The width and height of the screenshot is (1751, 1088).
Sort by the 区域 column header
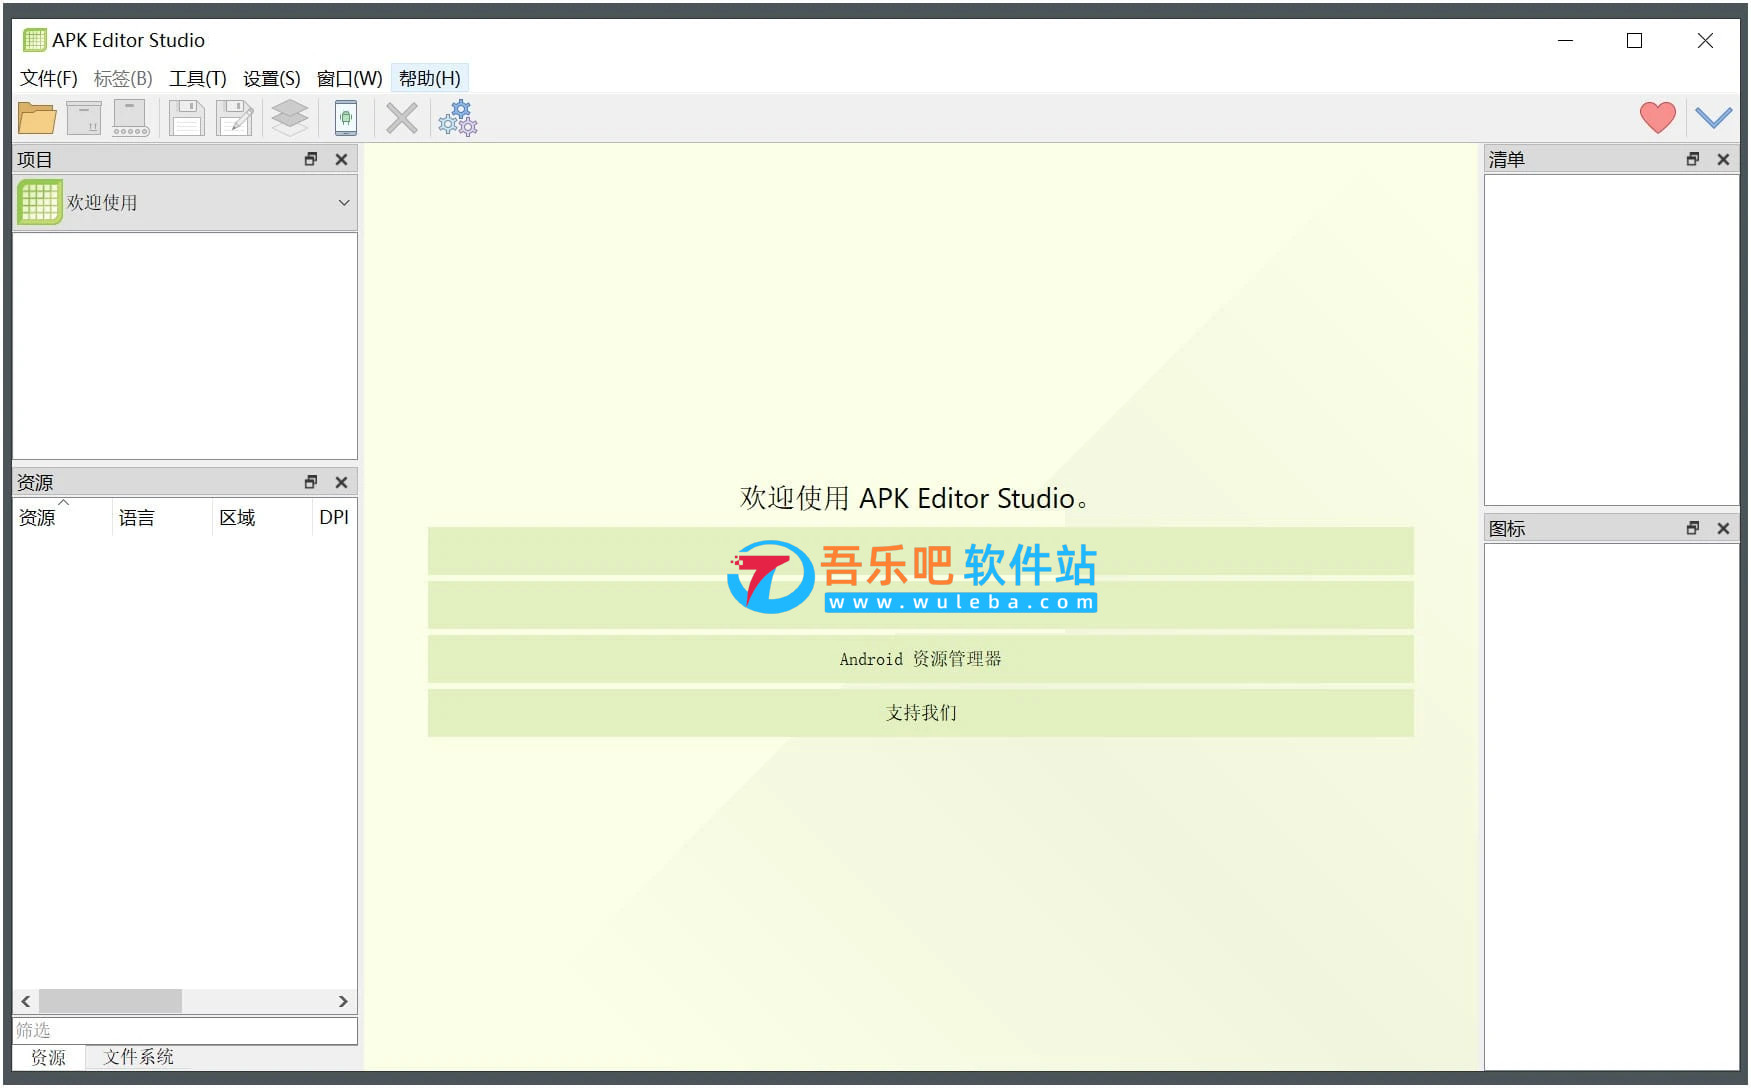click(x=262, y=517)
